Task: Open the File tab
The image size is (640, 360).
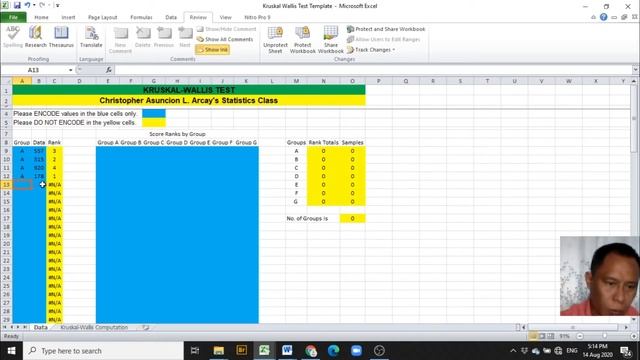Action: [x=13, y=17]
